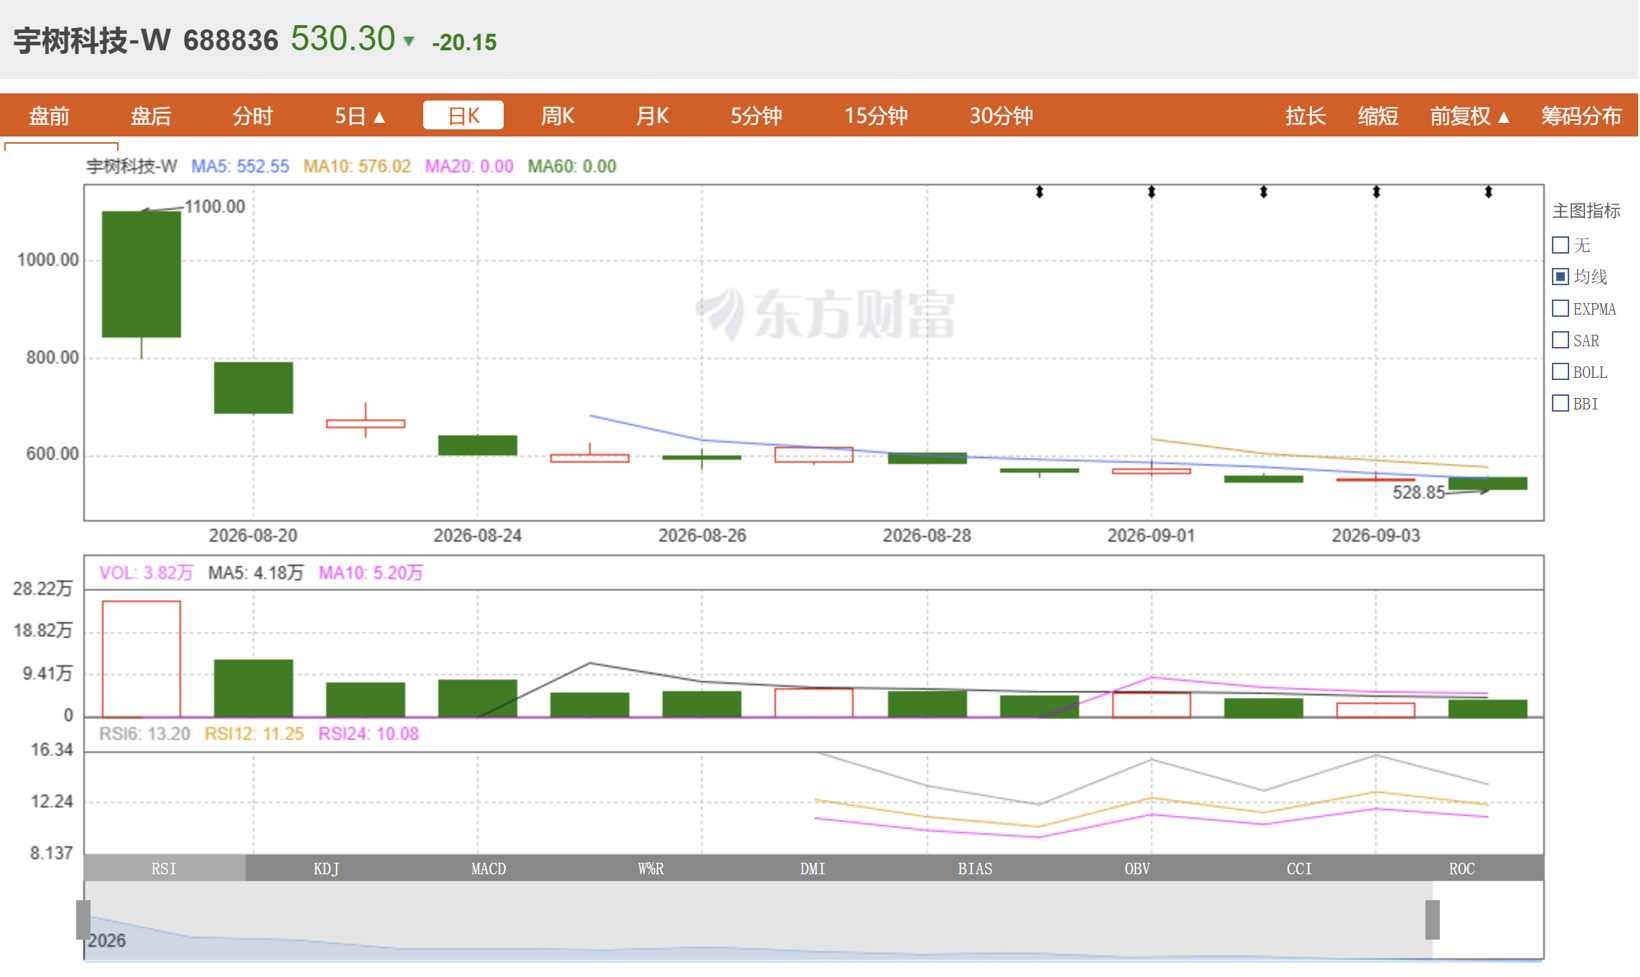Open the 前复权 adjustment dropdown

[1469, 116]
